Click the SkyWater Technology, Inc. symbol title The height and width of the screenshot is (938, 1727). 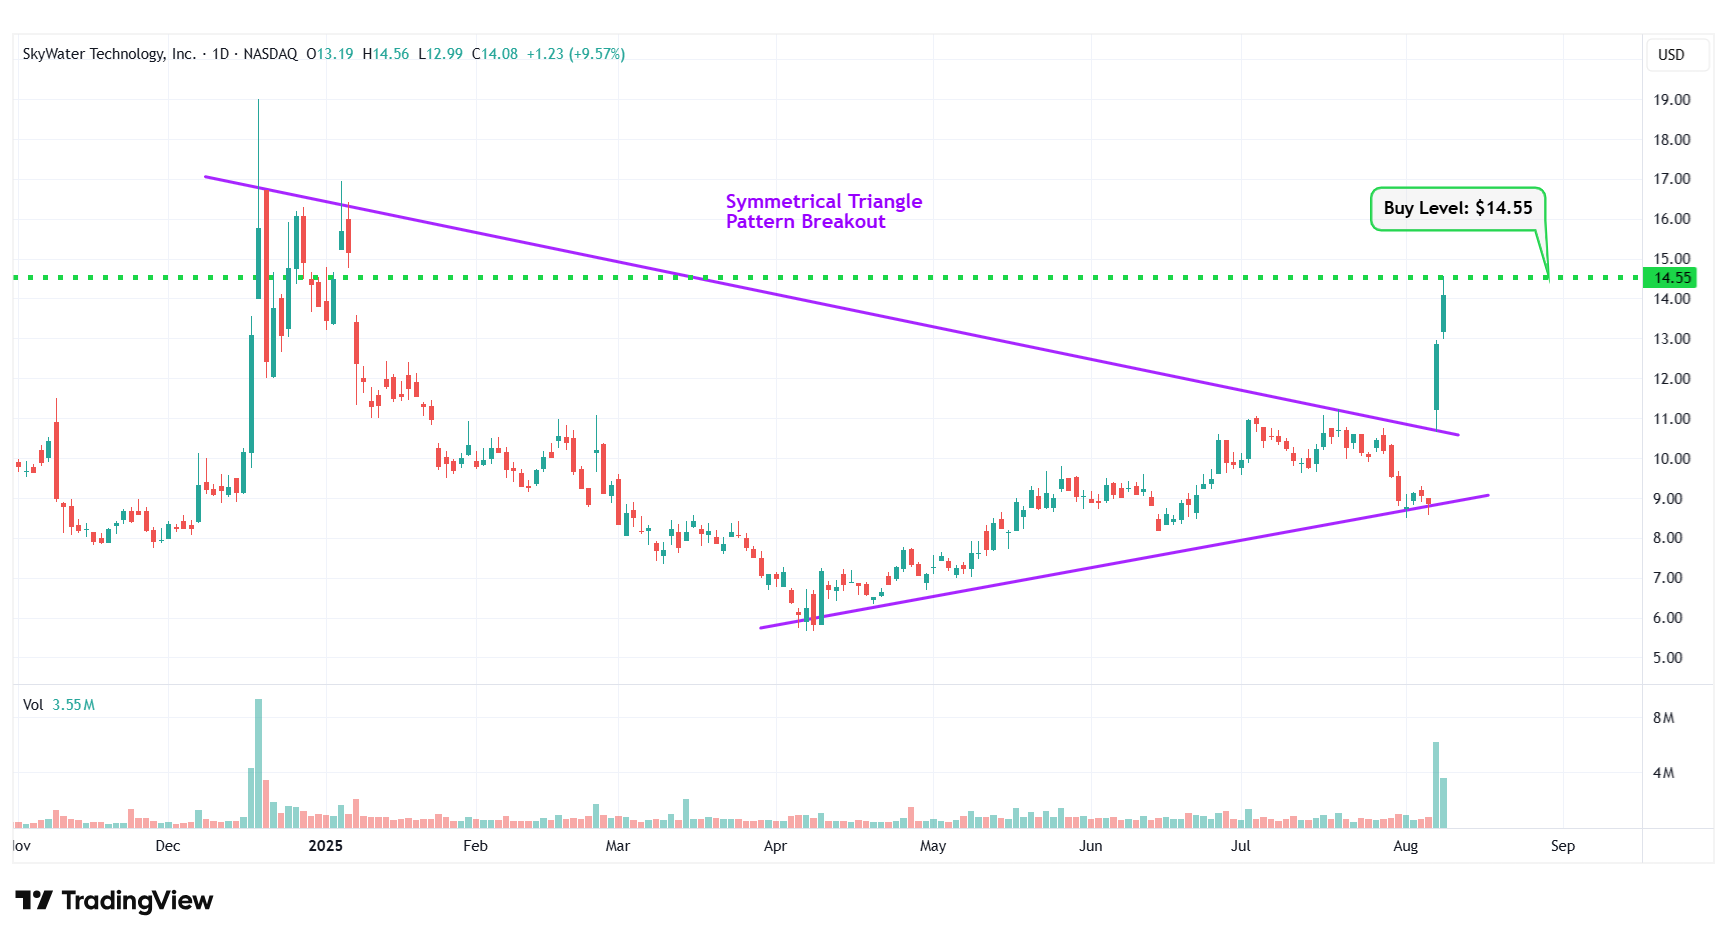point(109,54)
